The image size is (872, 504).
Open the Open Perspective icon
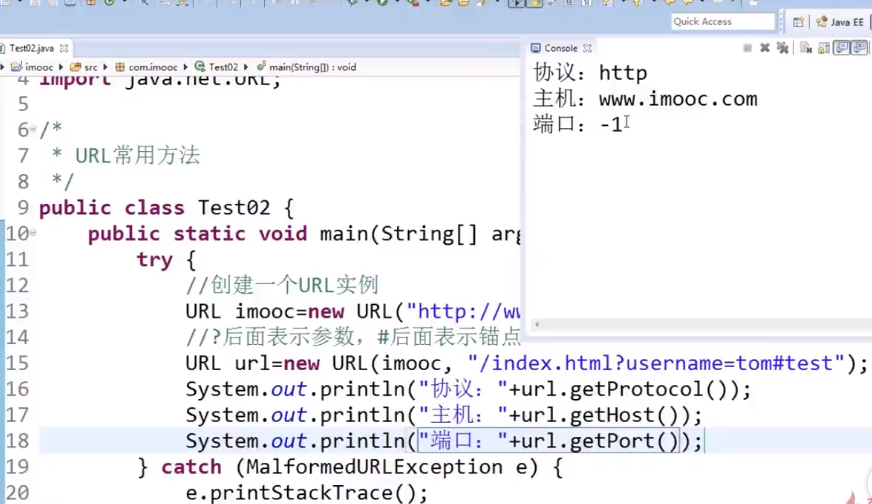click(798, 22)
